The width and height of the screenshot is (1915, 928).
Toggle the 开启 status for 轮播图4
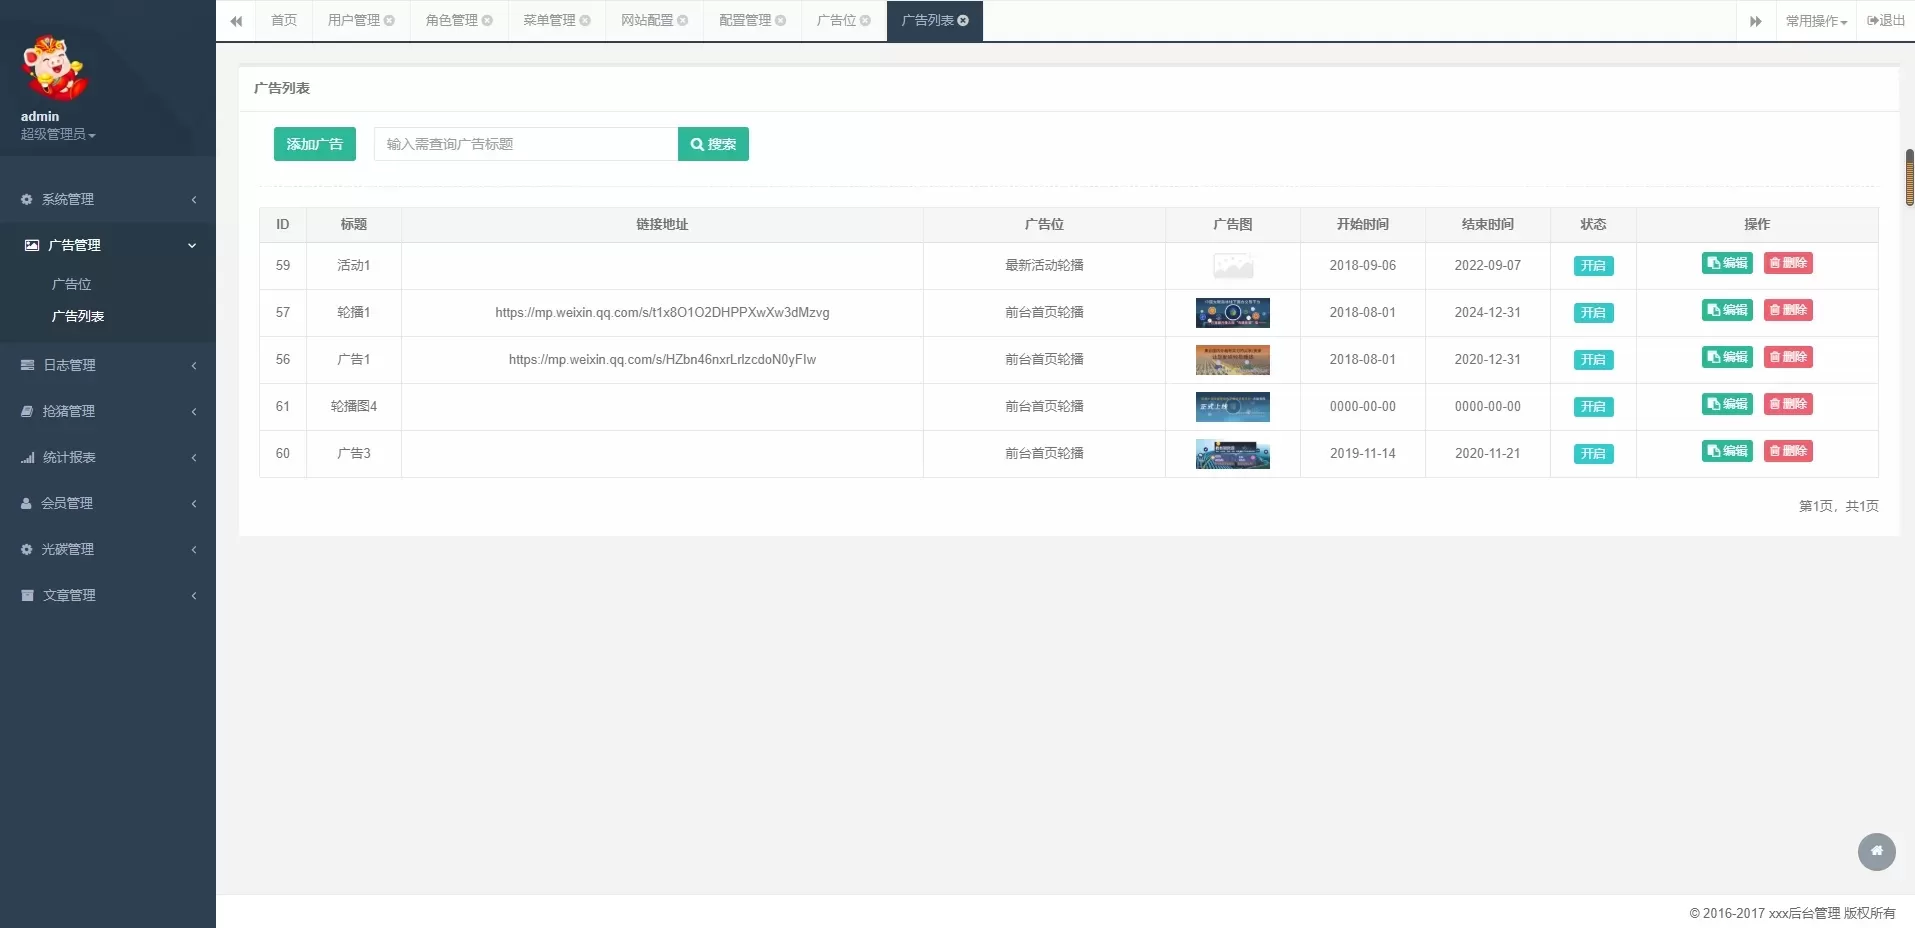tap(1593, 407)
